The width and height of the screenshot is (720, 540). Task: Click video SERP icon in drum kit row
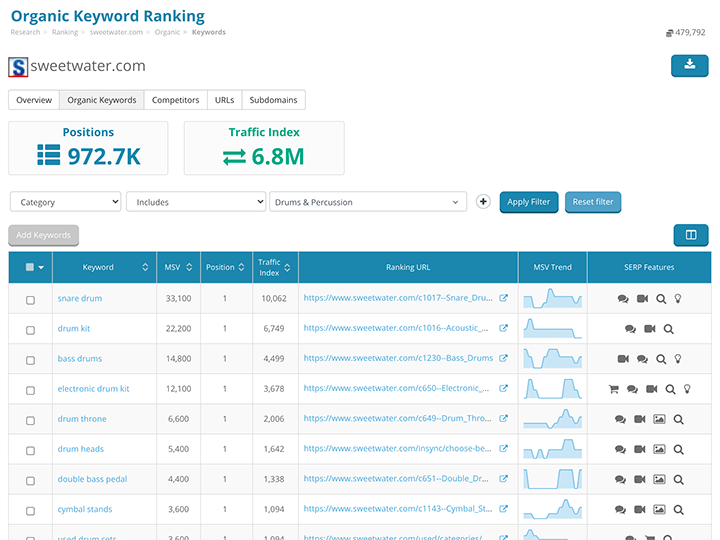click(650, 329)
